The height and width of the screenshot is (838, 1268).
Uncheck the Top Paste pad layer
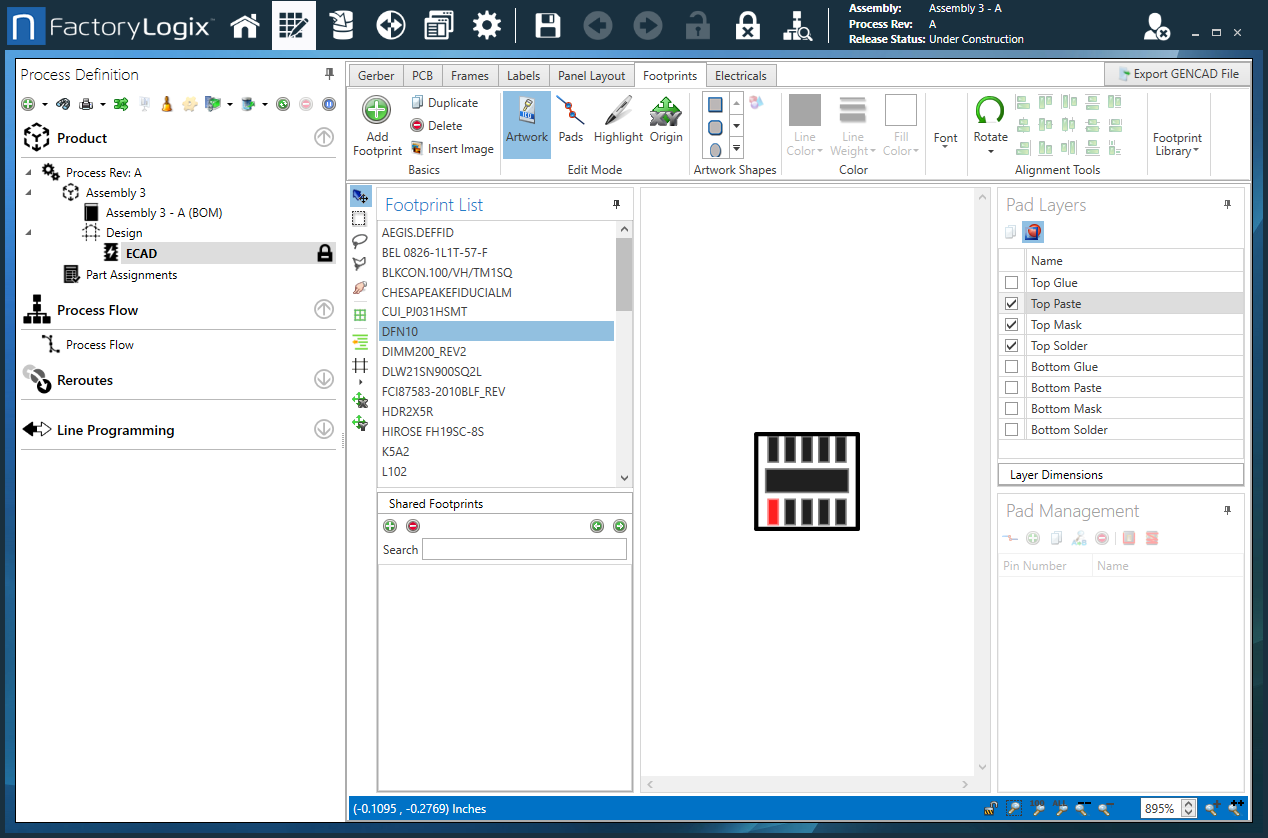tap(1011, 303)
